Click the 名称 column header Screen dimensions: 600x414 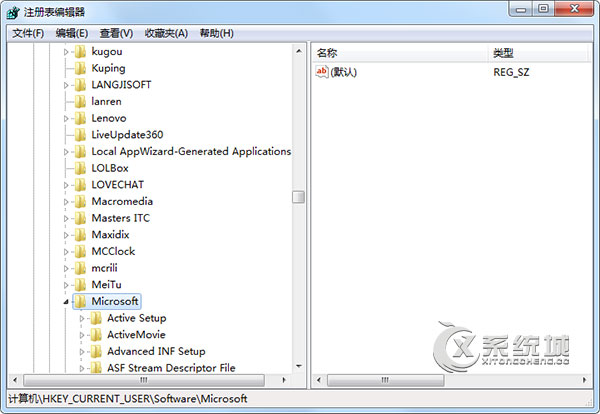pos(401,53)
